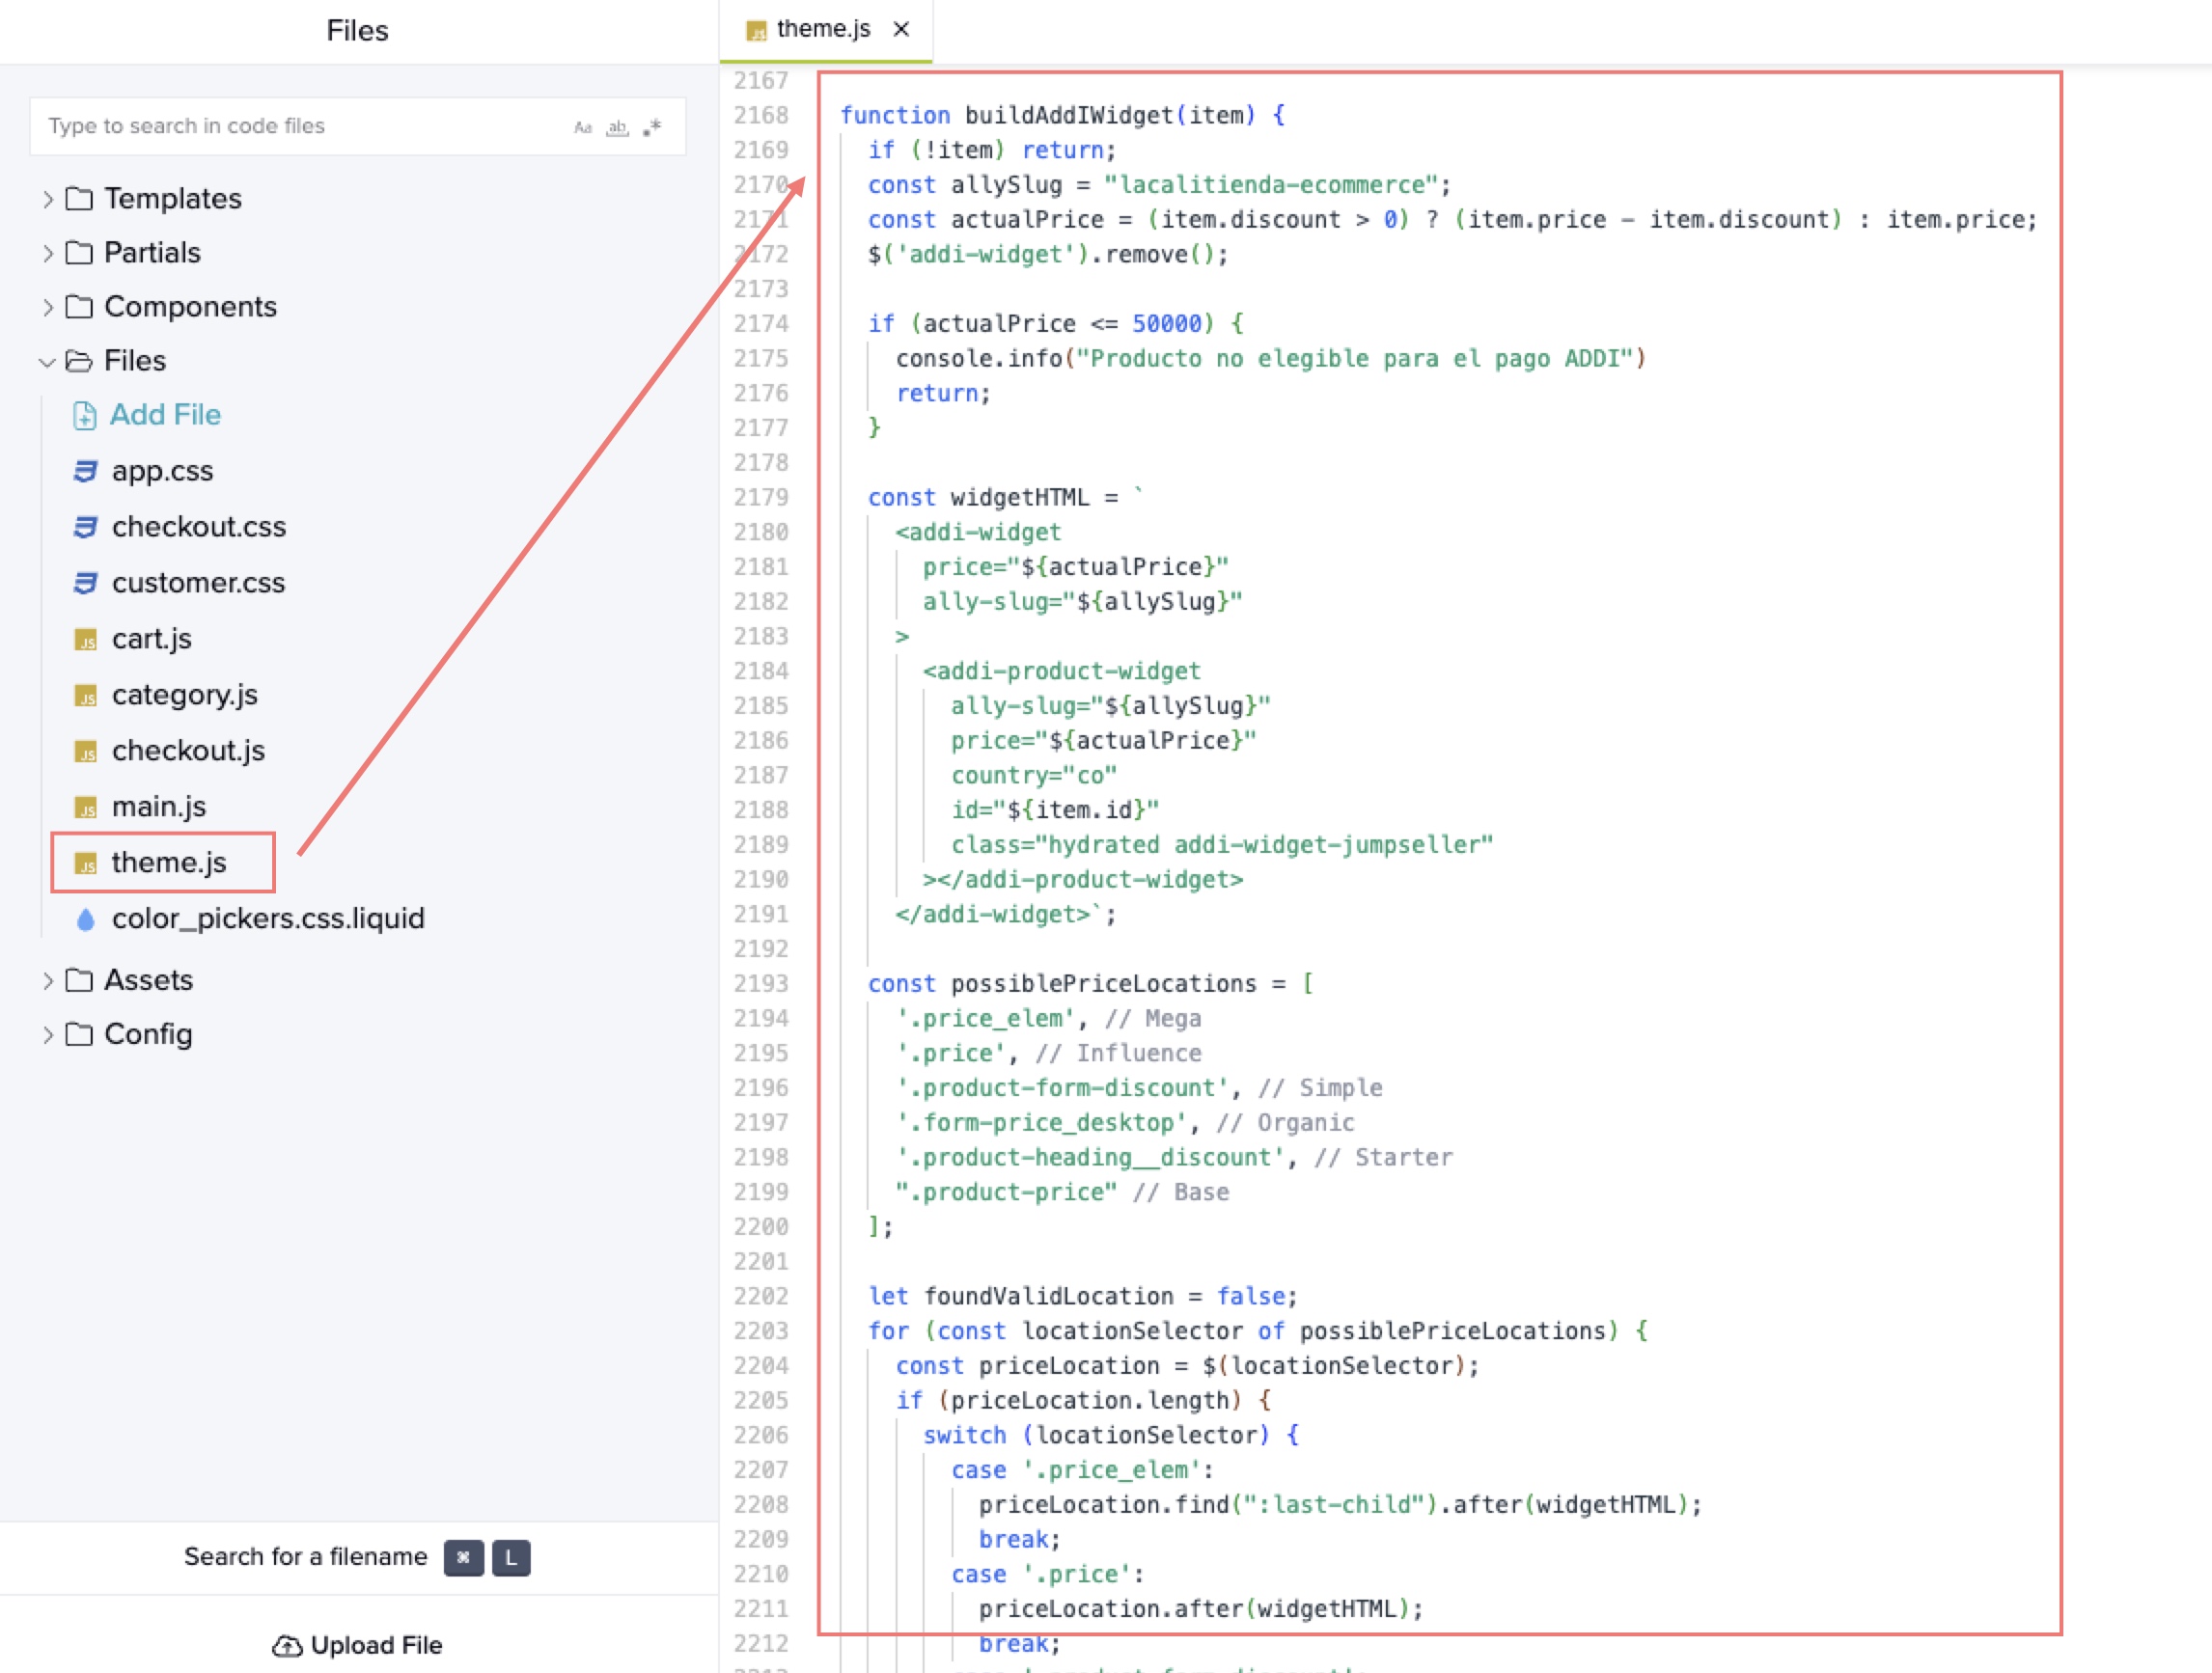Click the Add File icon
This screenshot has width=2212, height=1673.
pyautogui.click(x=85, y=415)
